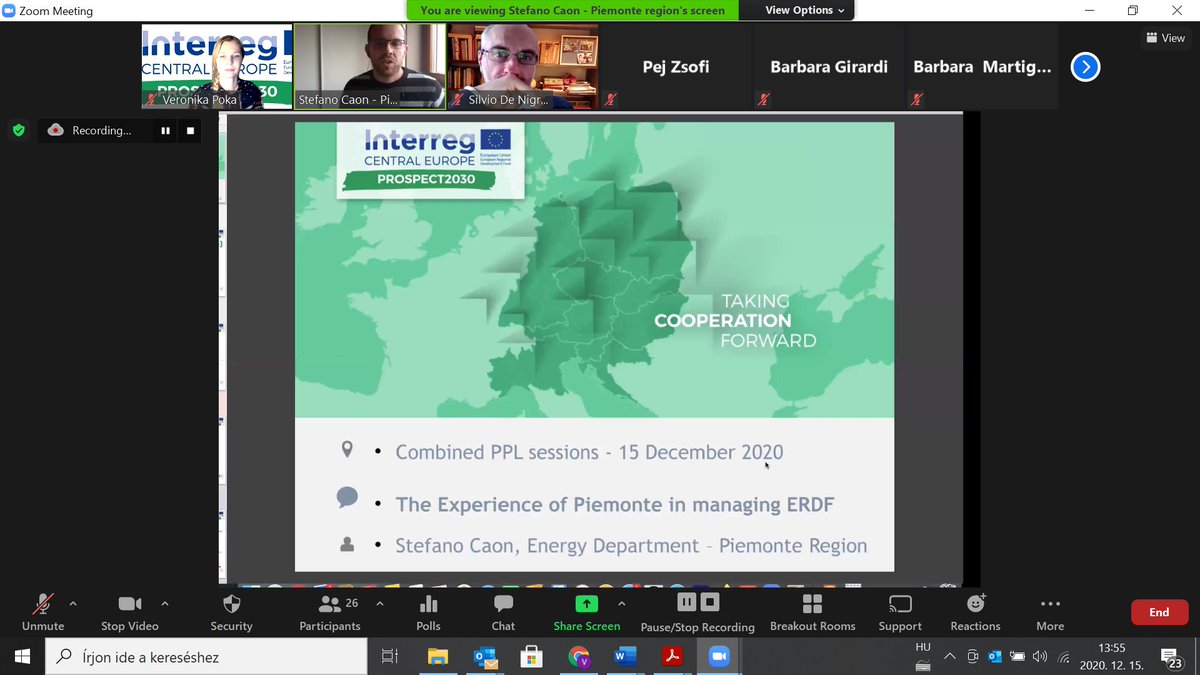Click the Breakout Rooms icon
The image size is (1200, 675).
tap(812, 611)
